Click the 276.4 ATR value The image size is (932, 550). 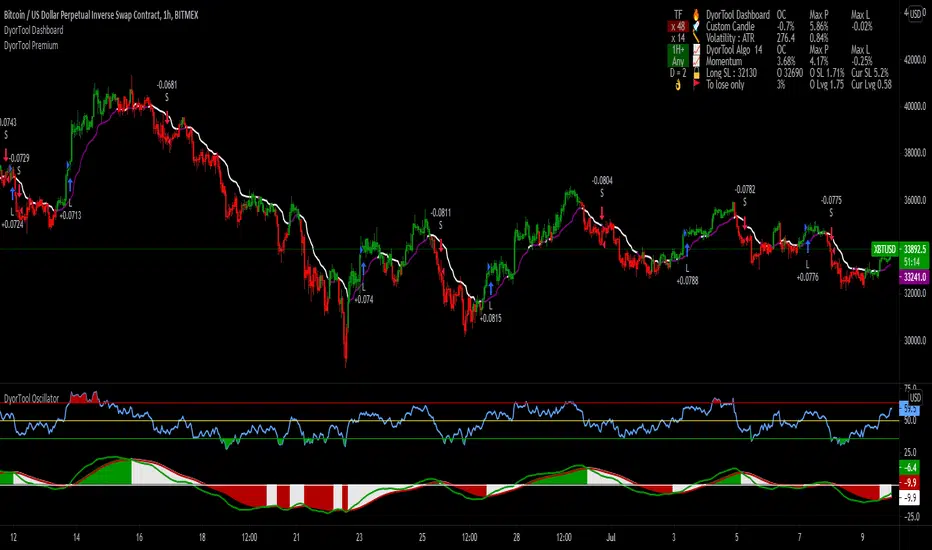(x=786, y=38)
